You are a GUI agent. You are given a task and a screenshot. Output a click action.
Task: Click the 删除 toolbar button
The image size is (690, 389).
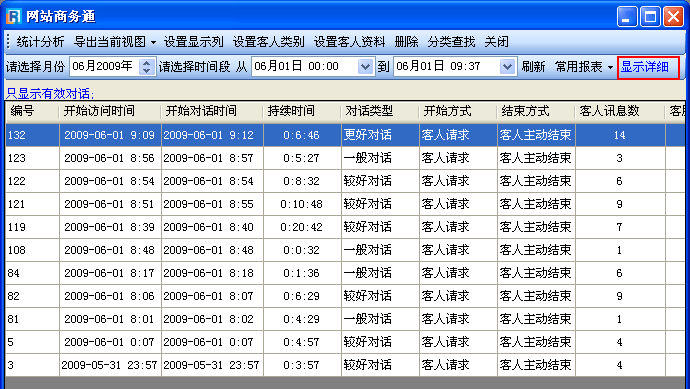(406, 42)
